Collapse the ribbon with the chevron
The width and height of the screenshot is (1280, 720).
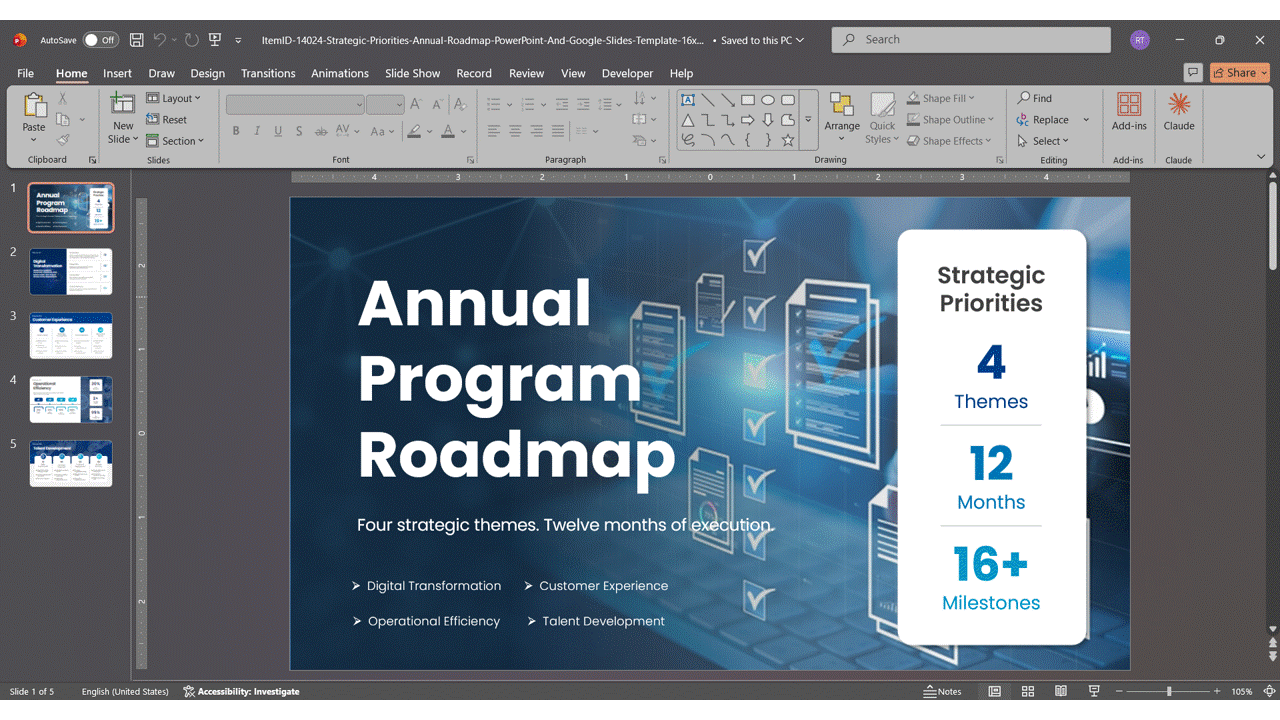tap(1261, 157)
